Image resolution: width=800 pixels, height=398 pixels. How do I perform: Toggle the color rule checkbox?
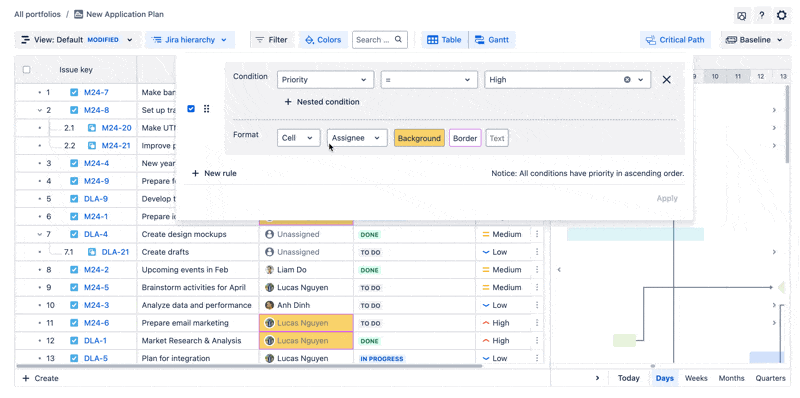pyautogui.click(x=191, y=109)
